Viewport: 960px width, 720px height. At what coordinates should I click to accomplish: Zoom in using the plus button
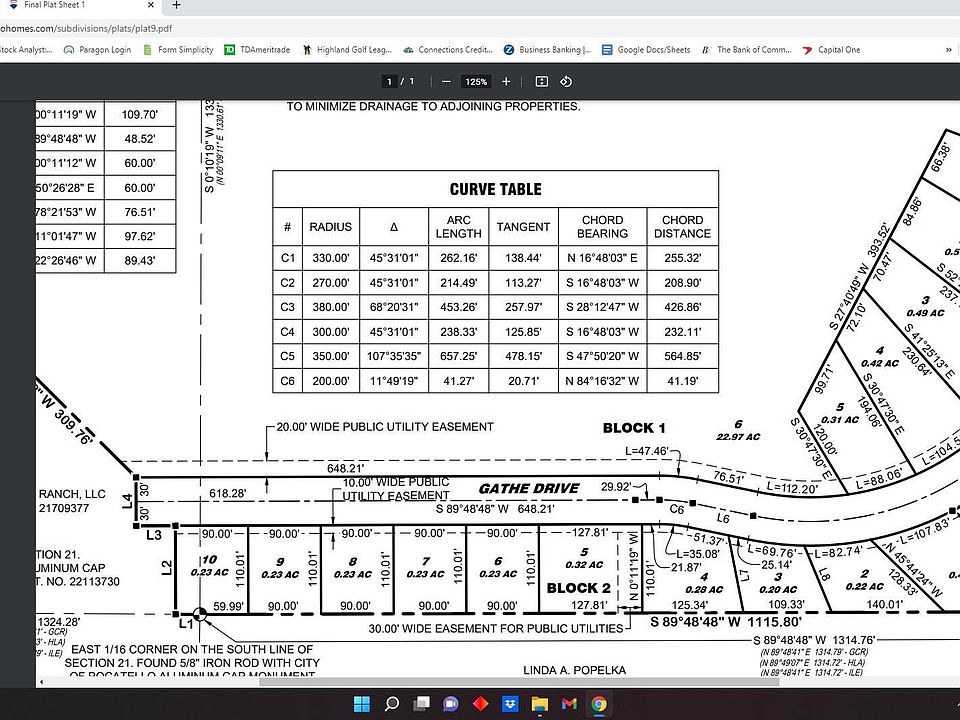click(x=506, y=82)
